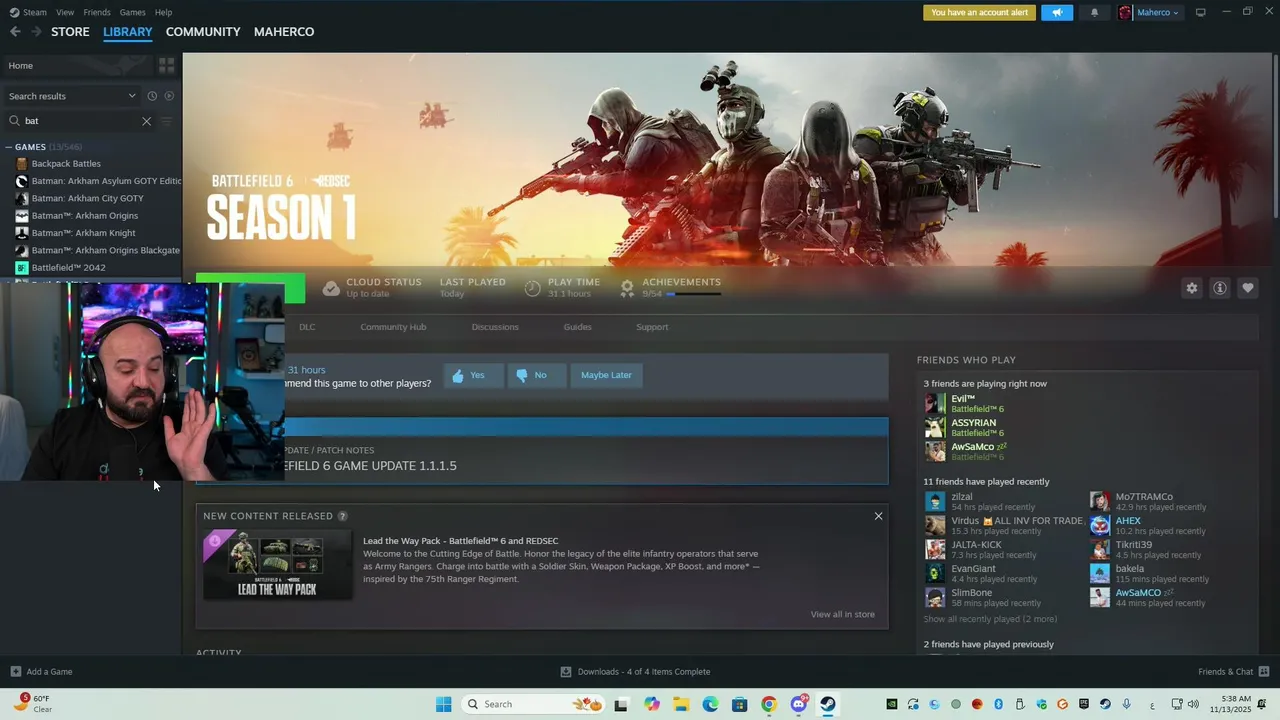
Task: Sort library by recent activity clock icon
Action: point(152,96)
